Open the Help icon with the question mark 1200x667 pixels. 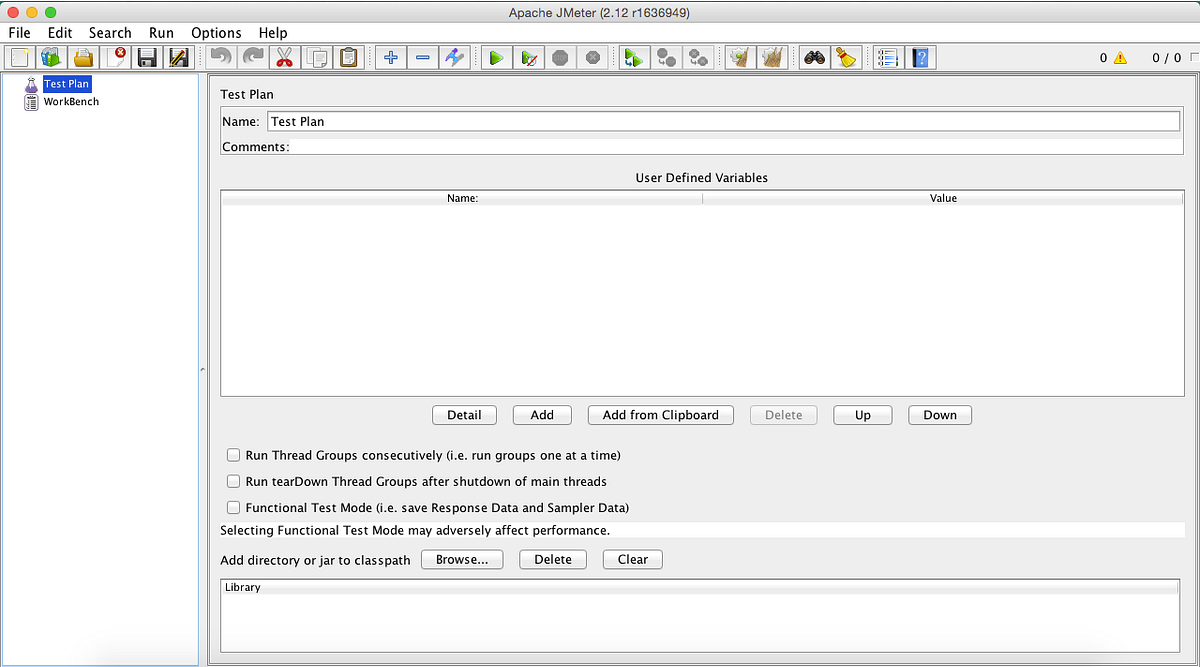919,57
